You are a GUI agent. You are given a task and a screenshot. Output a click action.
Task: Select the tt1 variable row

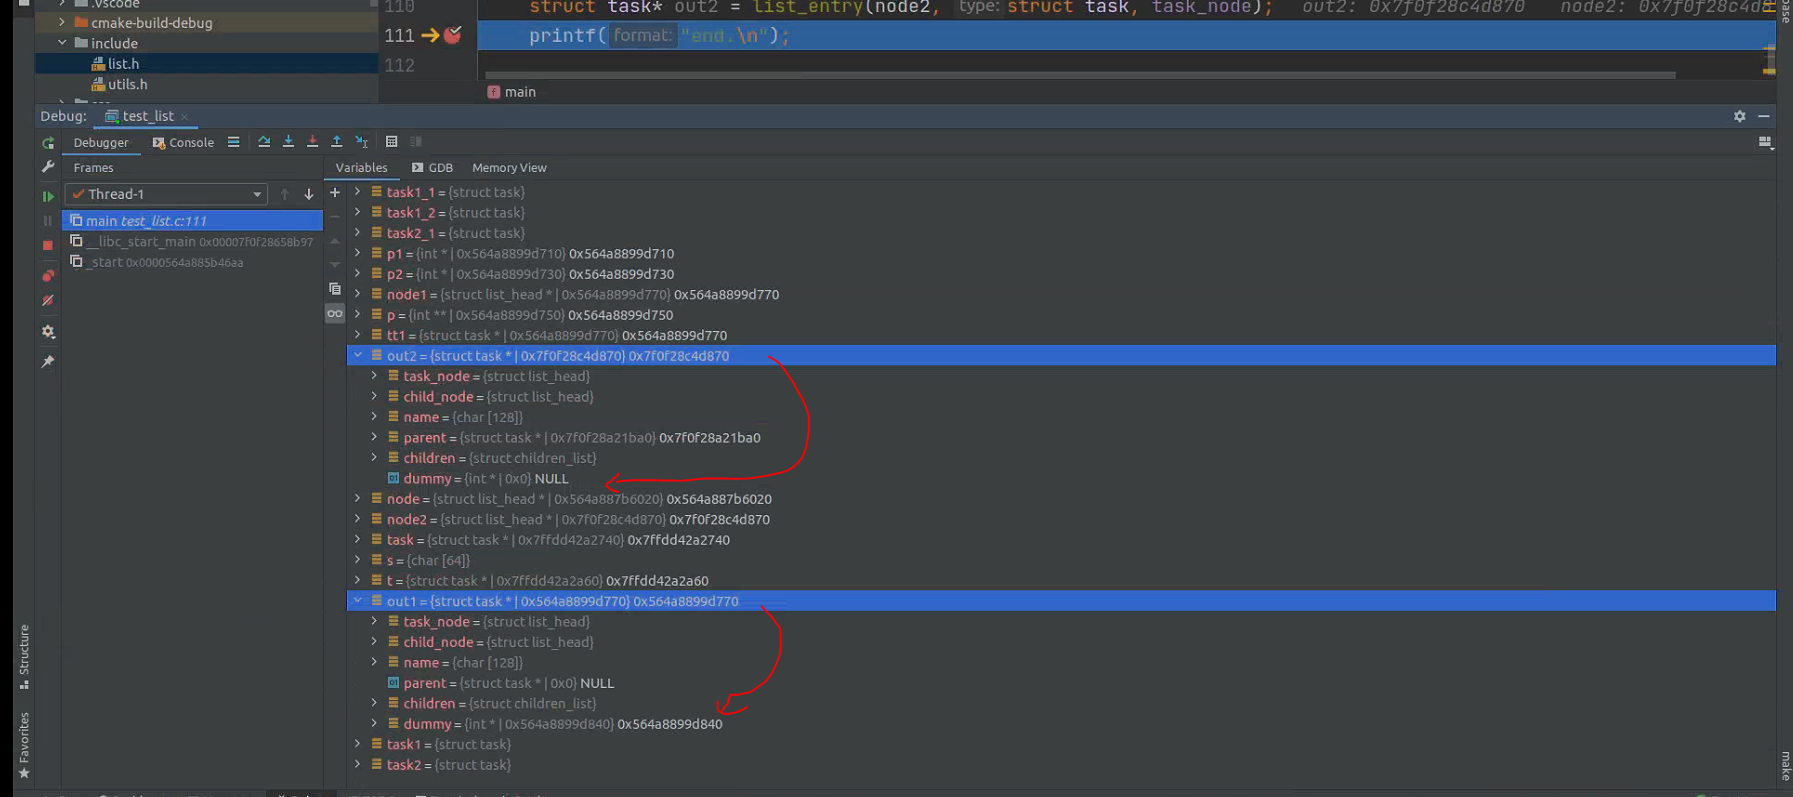[x=1061, y=335]
